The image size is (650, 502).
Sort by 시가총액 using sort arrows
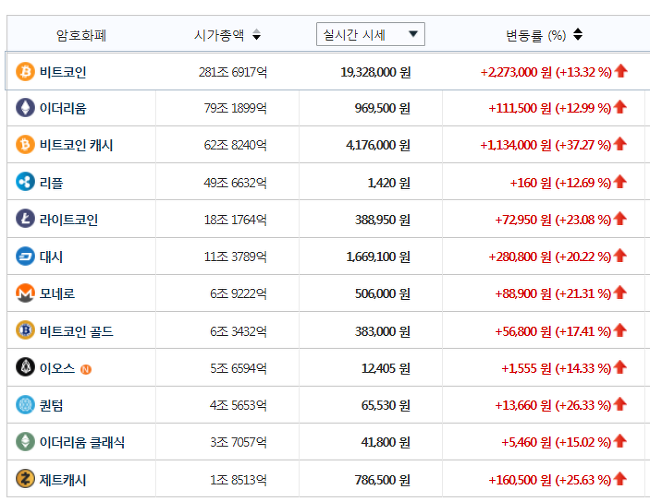pos(257,34)
